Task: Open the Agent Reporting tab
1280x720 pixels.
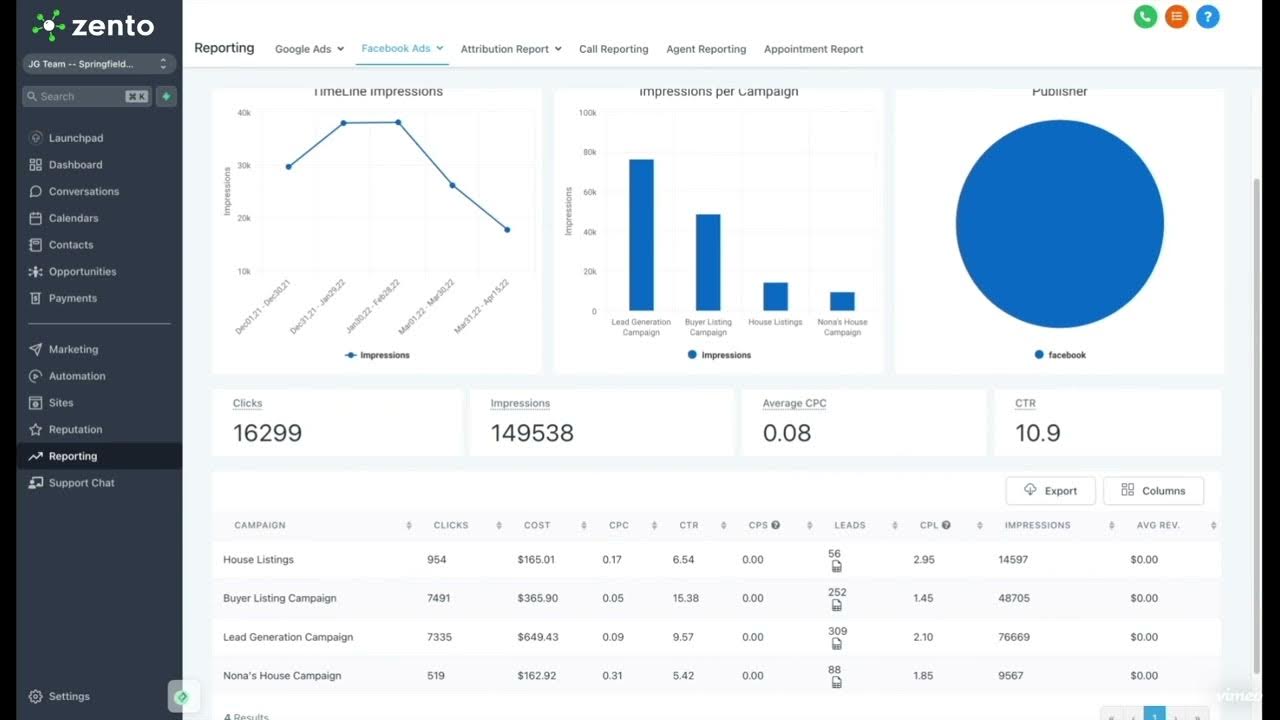Action: [706, 49]
